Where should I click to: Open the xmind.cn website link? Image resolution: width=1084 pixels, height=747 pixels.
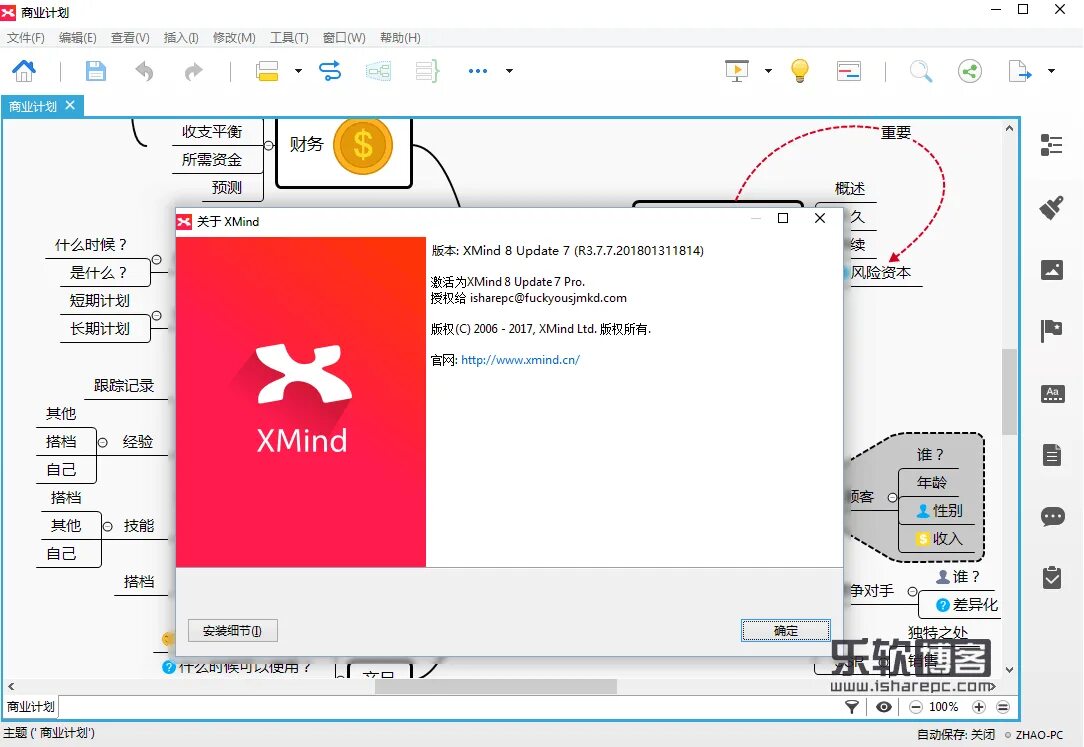coord(520,359)
